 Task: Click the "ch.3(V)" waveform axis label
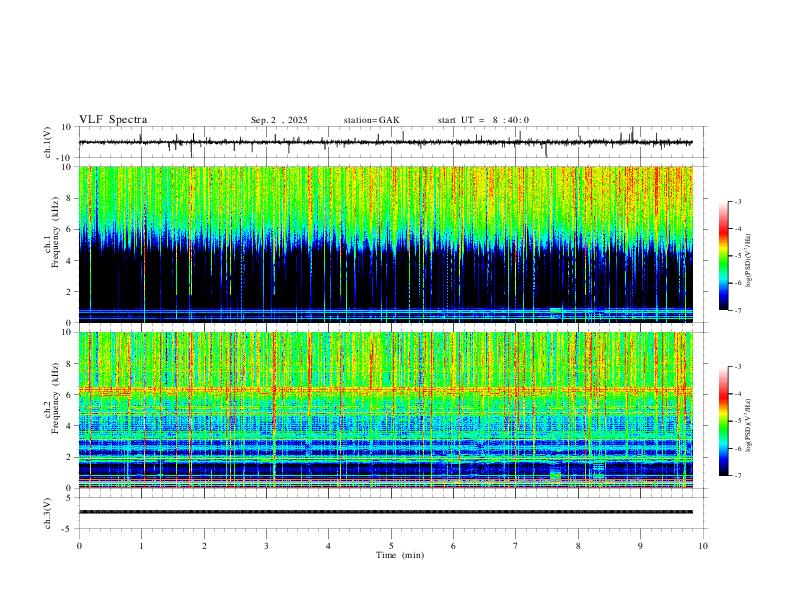48,514
